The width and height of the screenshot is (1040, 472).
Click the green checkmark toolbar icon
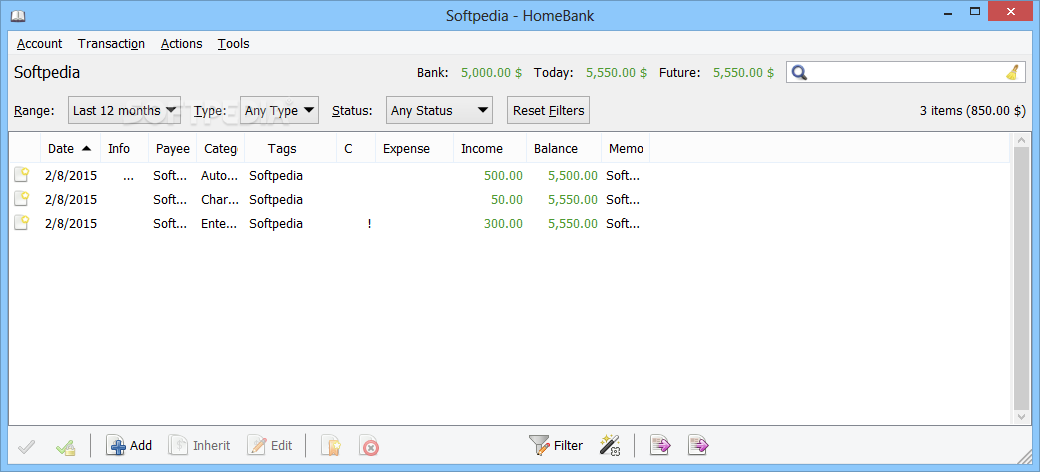[65, 447]
